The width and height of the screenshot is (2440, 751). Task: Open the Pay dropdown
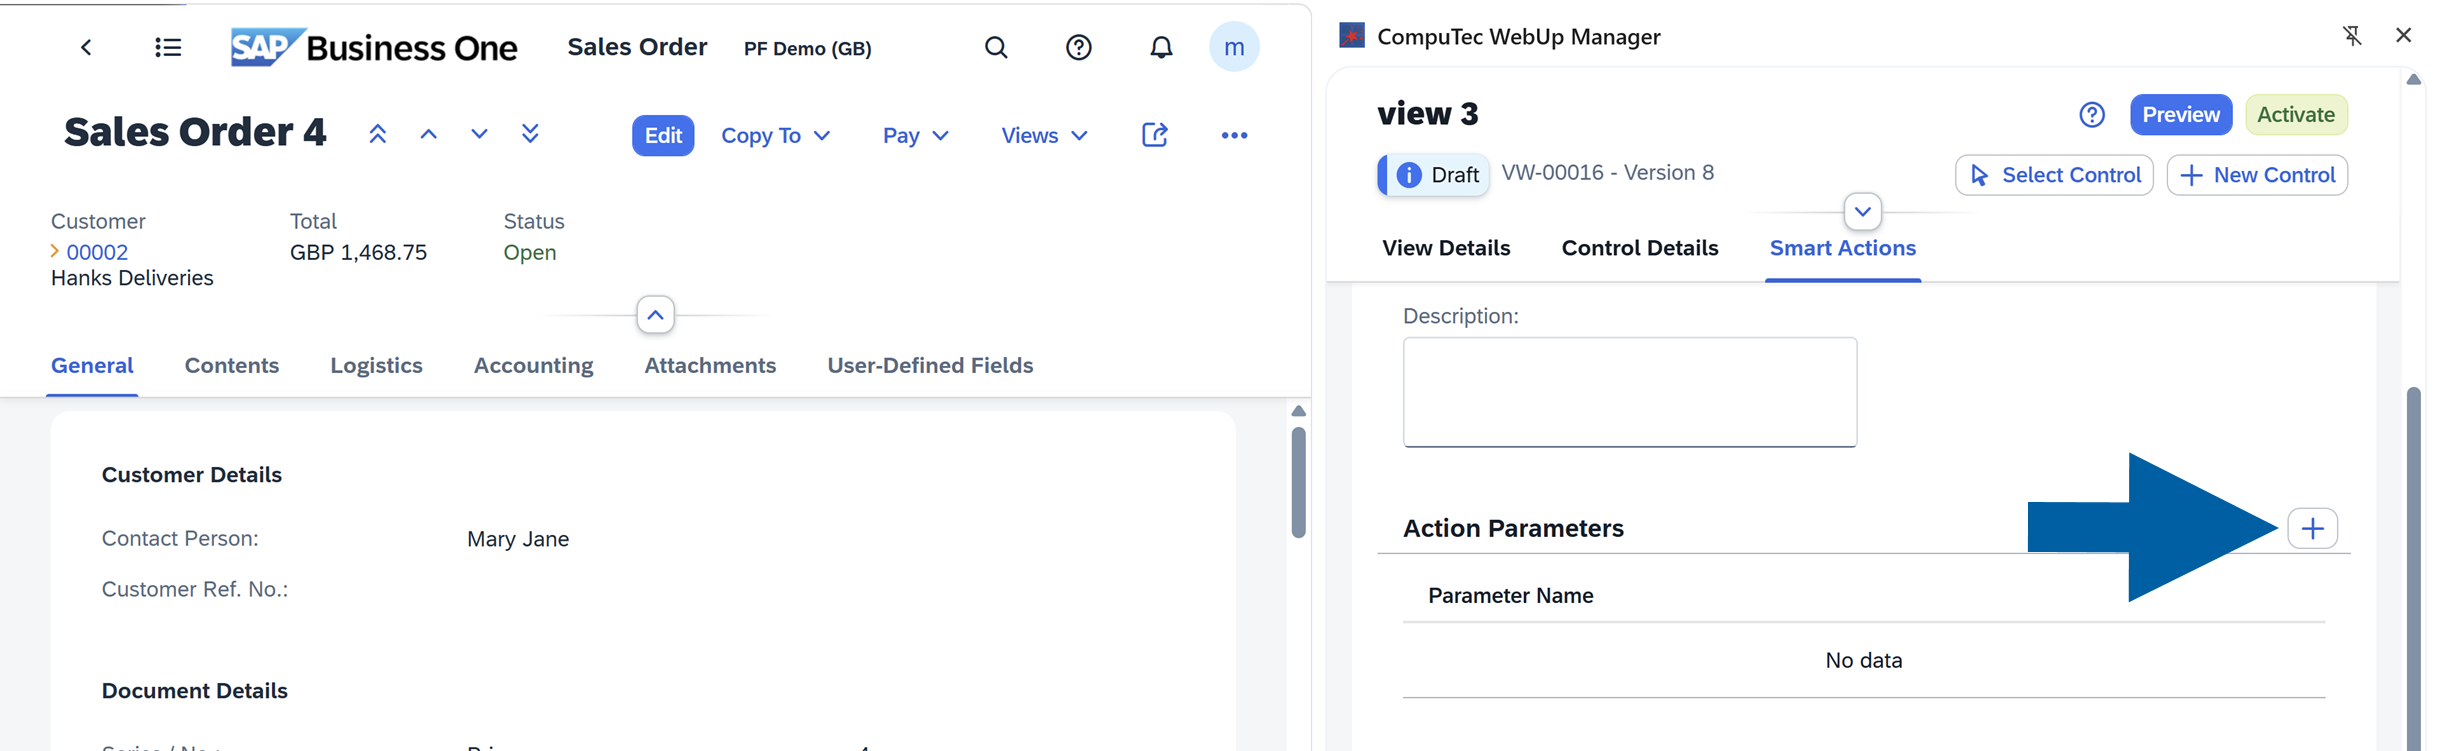[x=915, y=135]
